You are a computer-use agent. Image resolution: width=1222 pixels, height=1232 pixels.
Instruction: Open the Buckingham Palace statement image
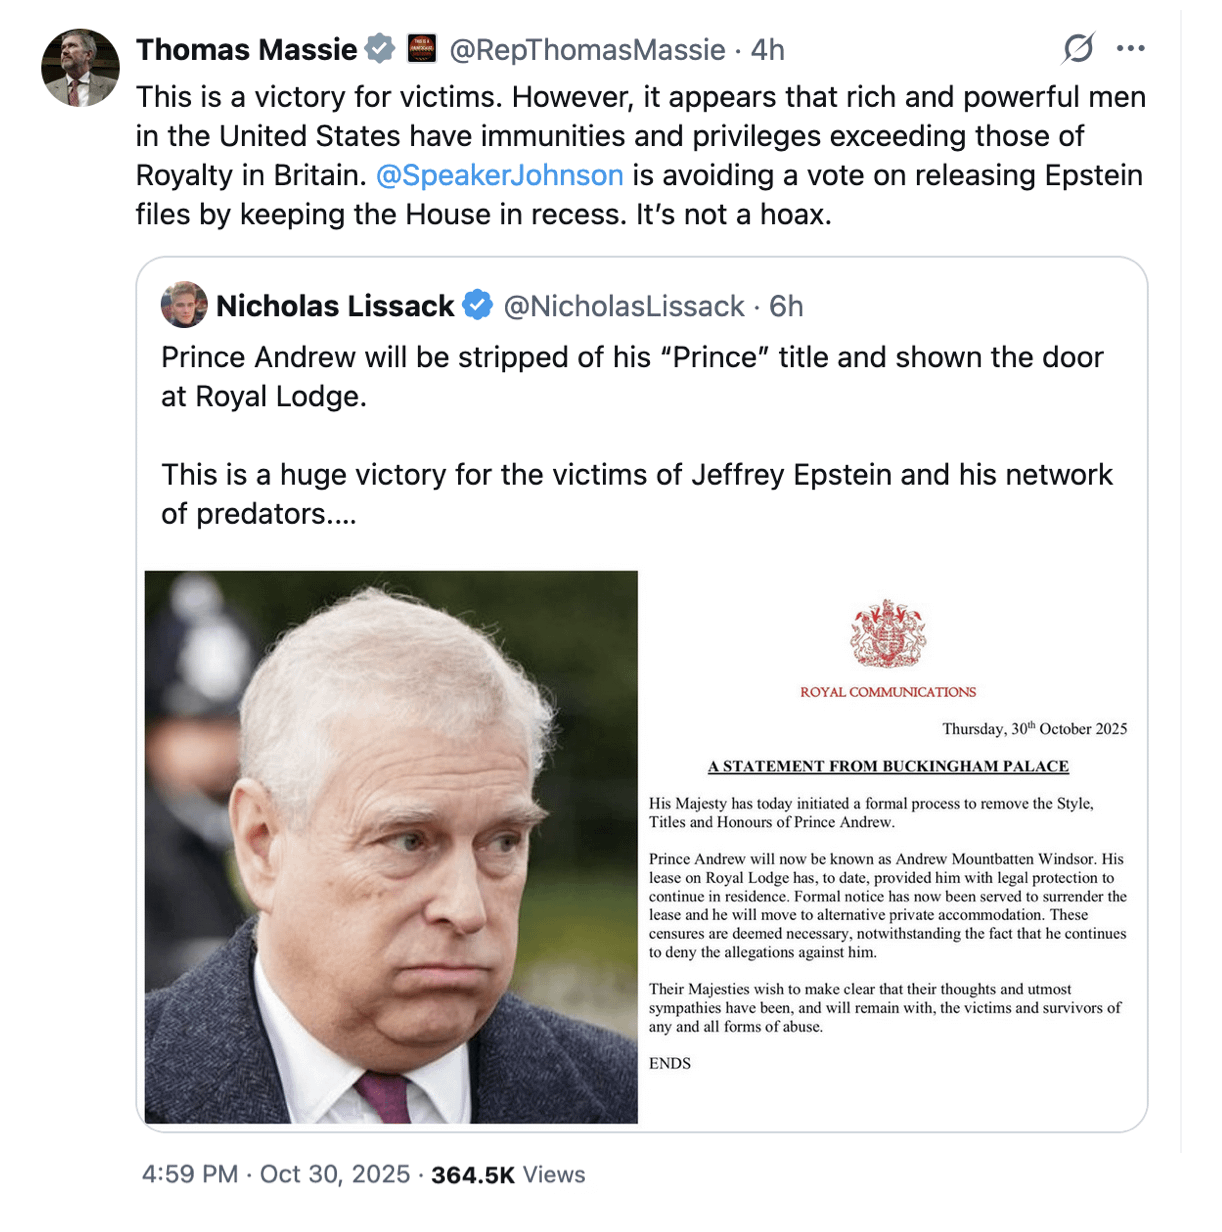click(x=888, y=846)
